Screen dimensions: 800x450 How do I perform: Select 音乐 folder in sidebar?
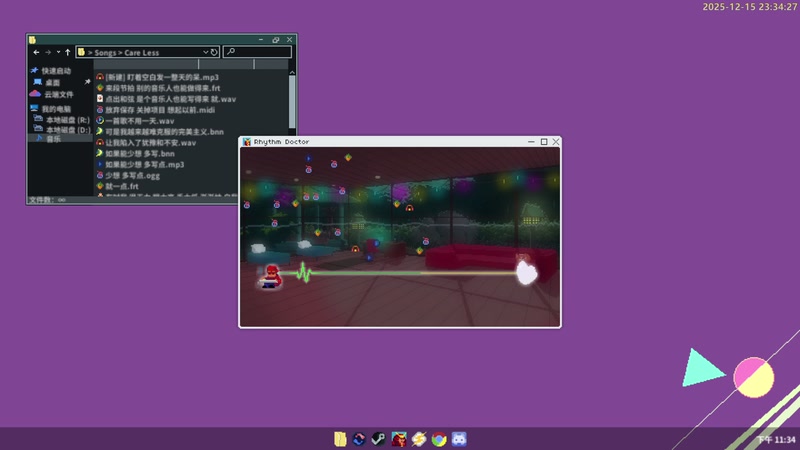click(54, 139)
